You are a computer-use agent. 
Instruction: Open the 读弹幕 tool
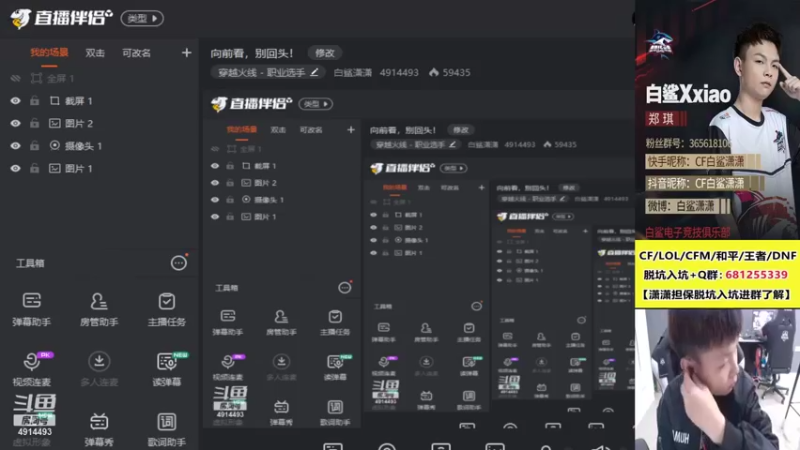pos(166,369)
